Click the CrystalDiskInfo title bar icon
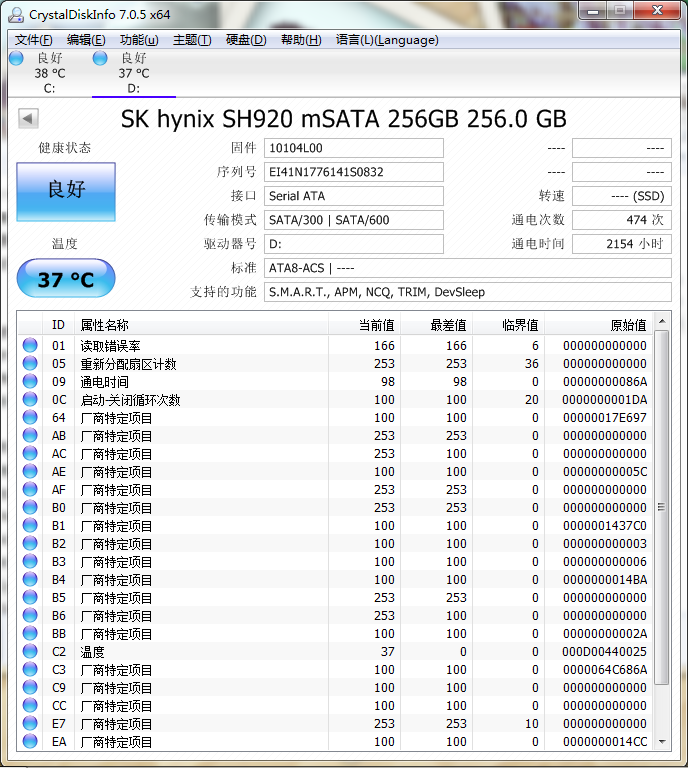This screenshot has width=689, height=768. coord(16,15)
